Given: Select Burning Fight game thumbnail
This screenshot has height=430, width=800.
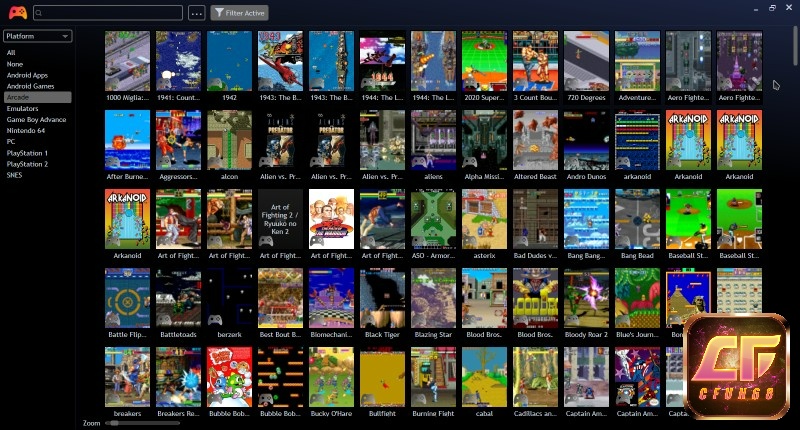Looking at the screenshot, I should 433,377.
